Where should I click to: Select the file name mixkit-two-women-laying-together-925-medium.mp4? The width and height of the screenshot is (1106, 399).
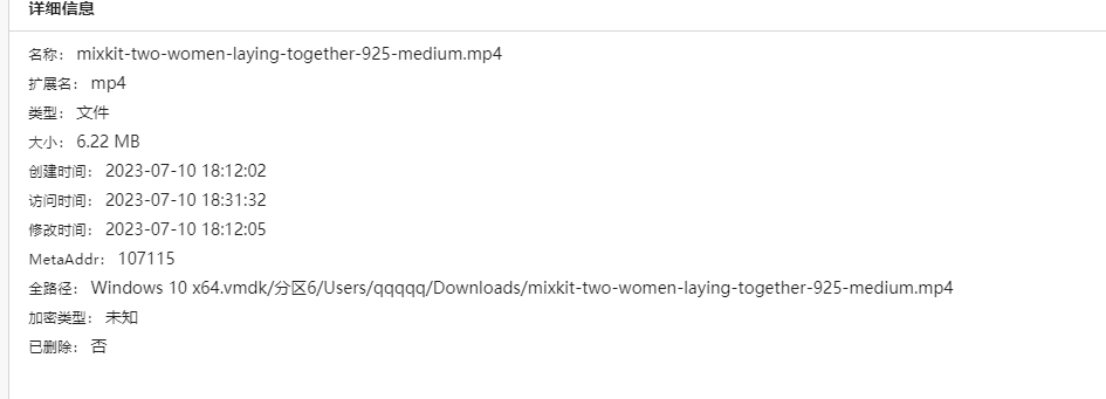click(289, 54)
